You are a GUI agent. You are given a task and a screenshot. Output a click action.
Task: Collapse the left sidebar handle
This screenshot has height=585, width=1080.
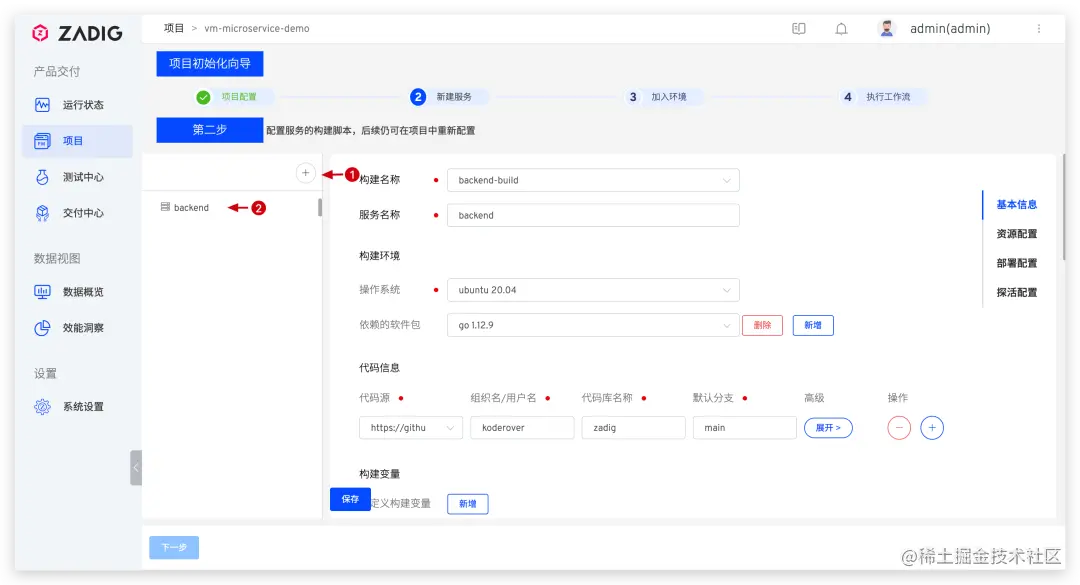coord(136,468)
